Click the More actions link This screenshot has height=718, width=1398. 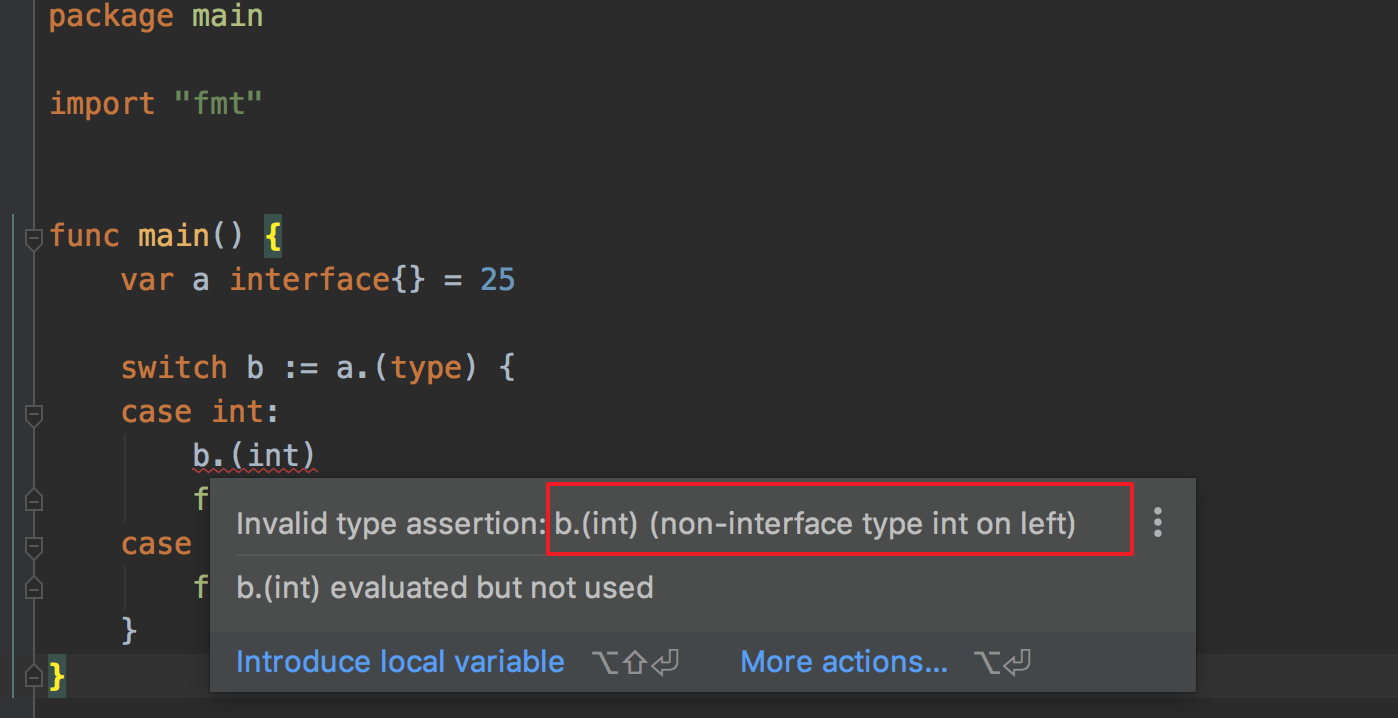[844, 662]
